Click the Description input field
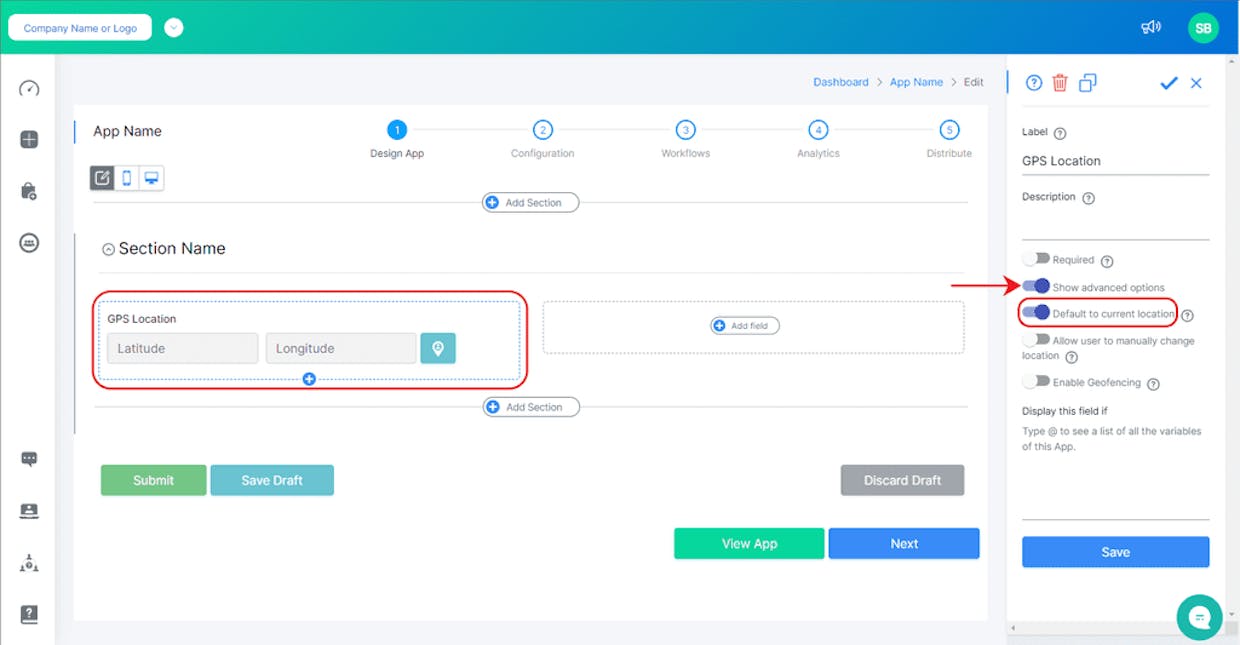Viewport: 1240px width, 645px height. coord(1115,226)
